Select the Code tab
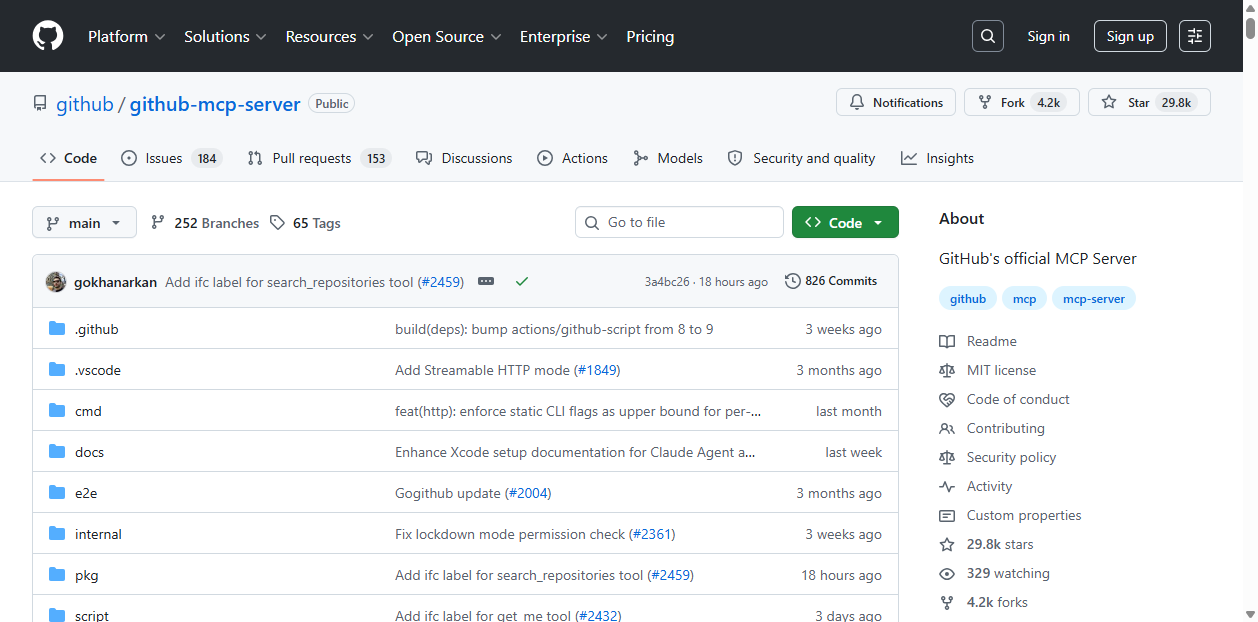1258x622 pixels. pyautogui.click(x=68, y=158)
